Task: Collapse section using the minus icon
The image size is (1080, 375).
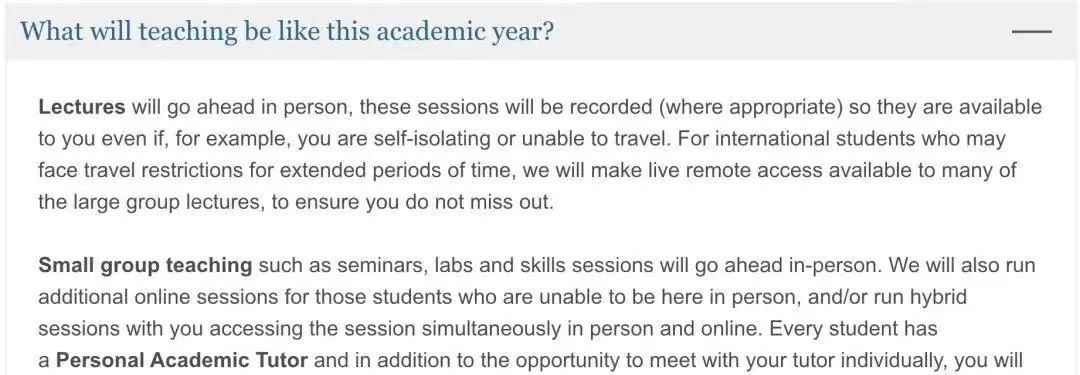Action: point(1032,32)
